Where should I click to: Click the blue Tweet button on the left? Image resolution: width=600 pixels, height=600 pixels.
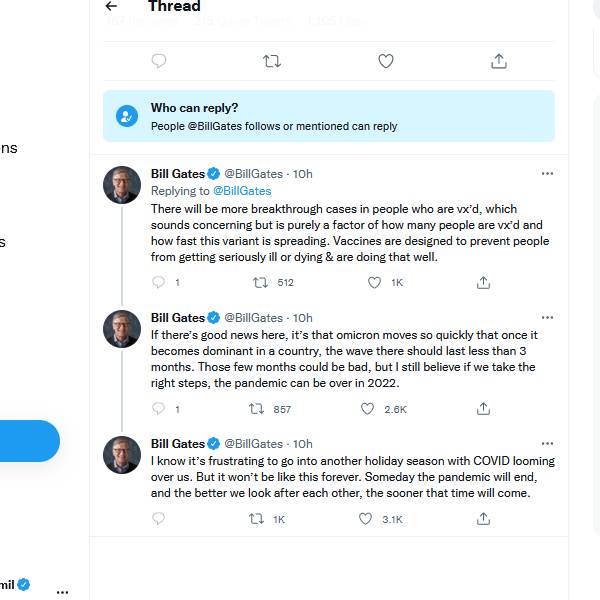click(x=28, y=441)
